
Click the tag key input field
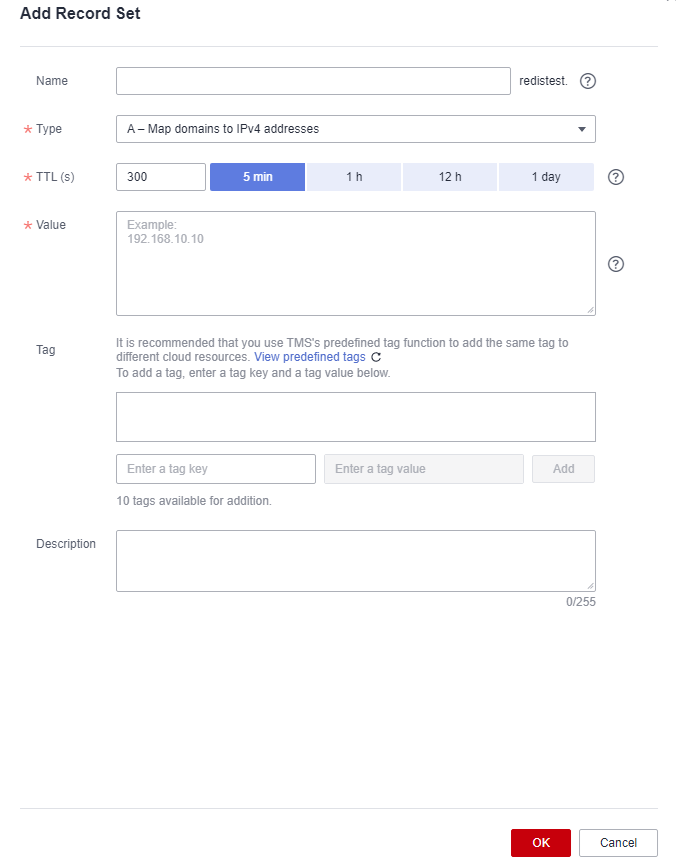216,469
